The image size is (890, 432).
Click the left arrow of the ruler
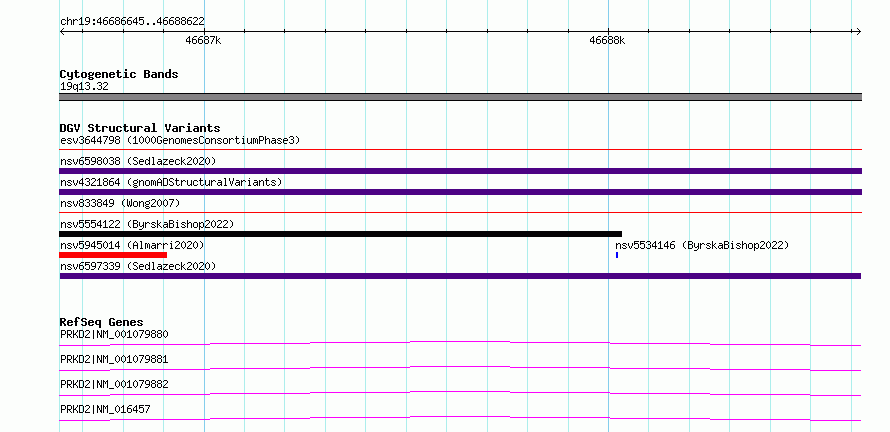tap(62, 32)
